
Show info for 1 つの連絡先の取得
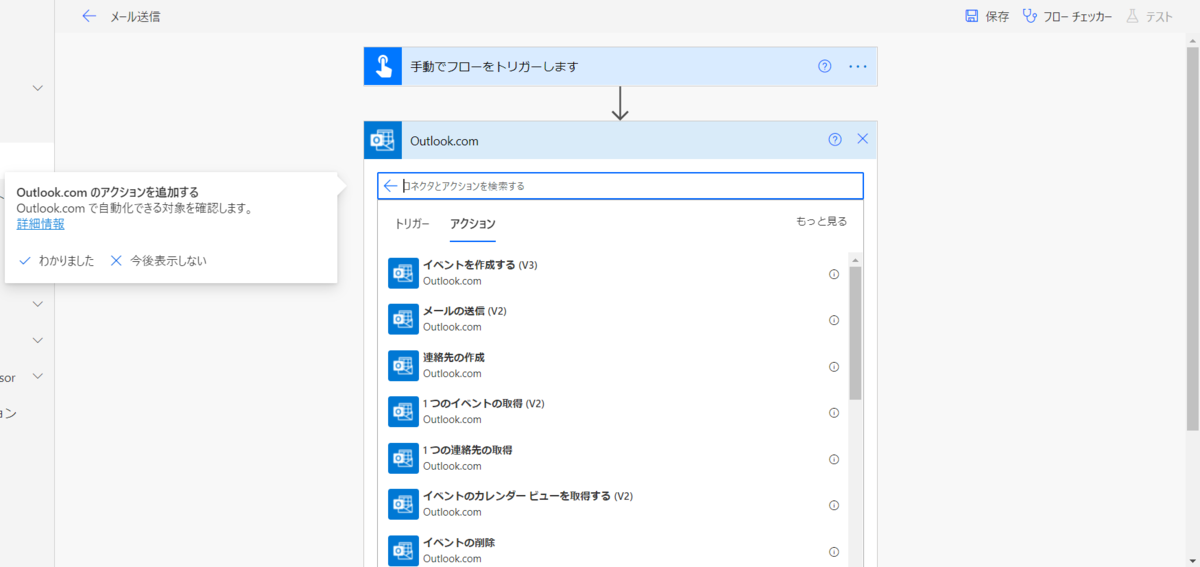834,459
